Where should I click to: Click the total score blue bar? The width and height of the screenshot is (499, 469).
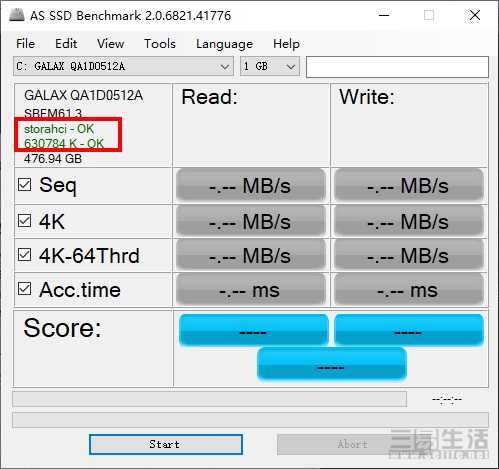coord(332,364)
